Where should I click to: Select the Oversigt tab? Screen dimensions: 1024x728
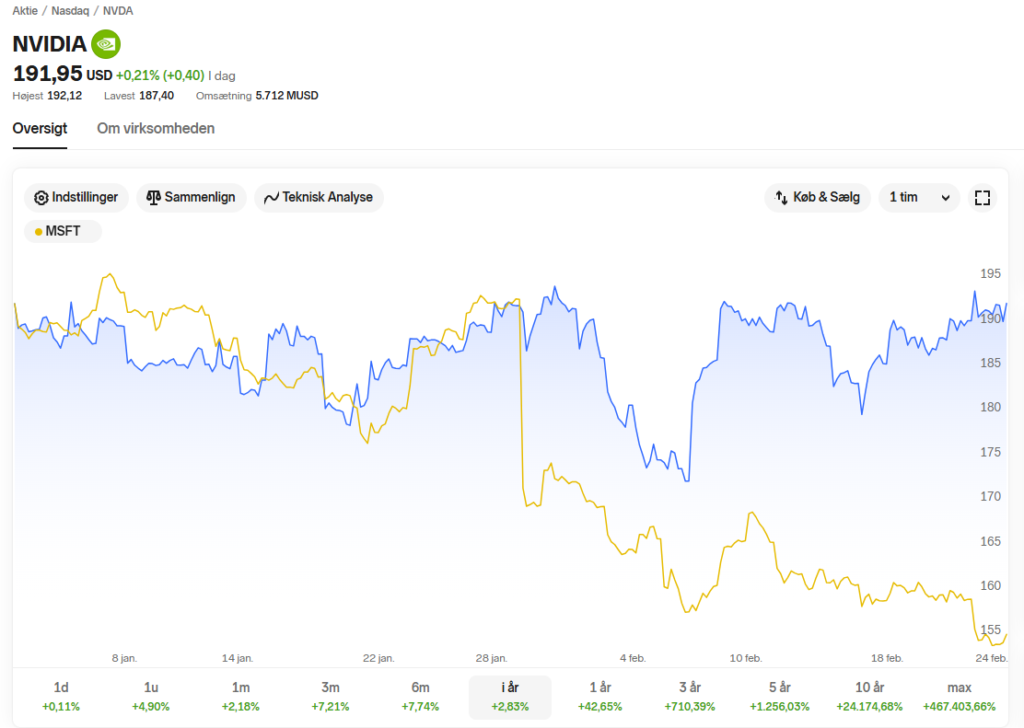tap(40, 129)
